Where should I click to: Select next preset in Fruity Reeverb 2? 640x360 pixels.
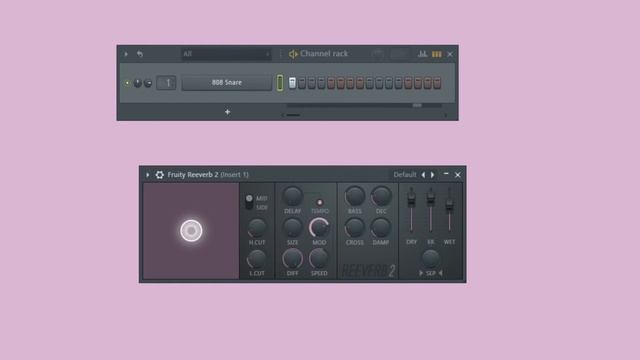click(x=433, y=175)
